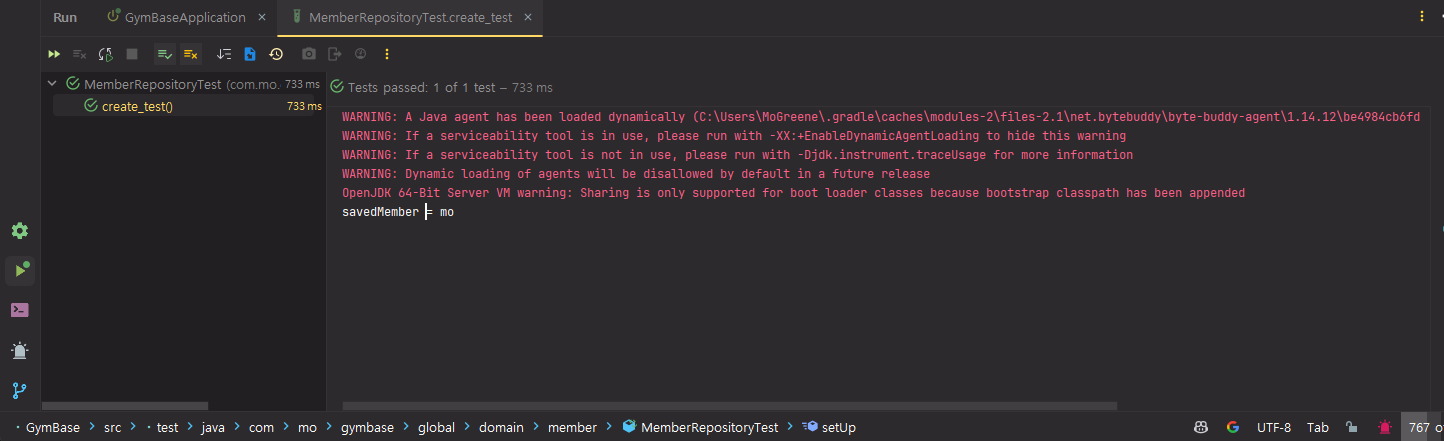Stop the running process with the square icon
Viewport: 1444px width, 441px height.
131,54
